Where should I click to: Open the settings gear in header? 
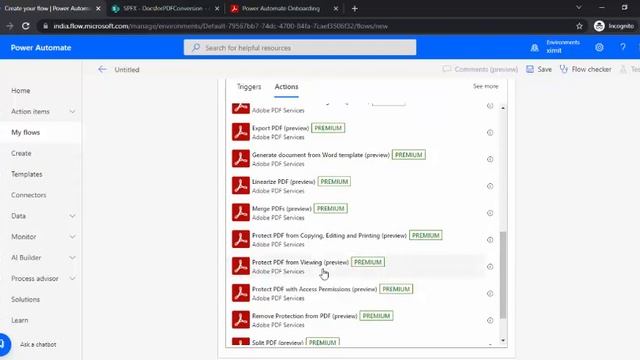tap(599, 47)
